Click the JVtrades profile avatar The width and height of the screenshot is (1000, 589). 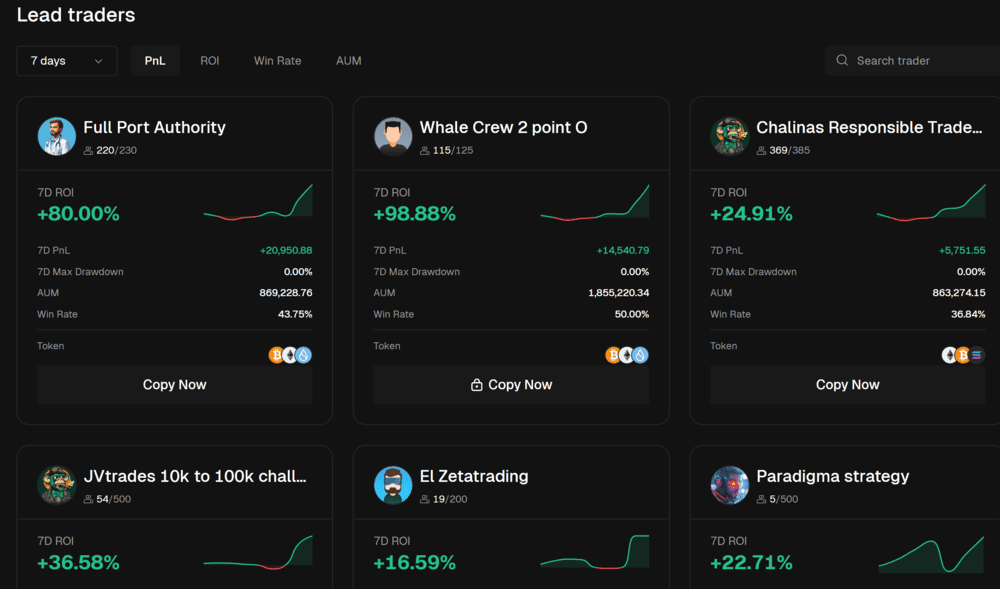pos(57,485)
